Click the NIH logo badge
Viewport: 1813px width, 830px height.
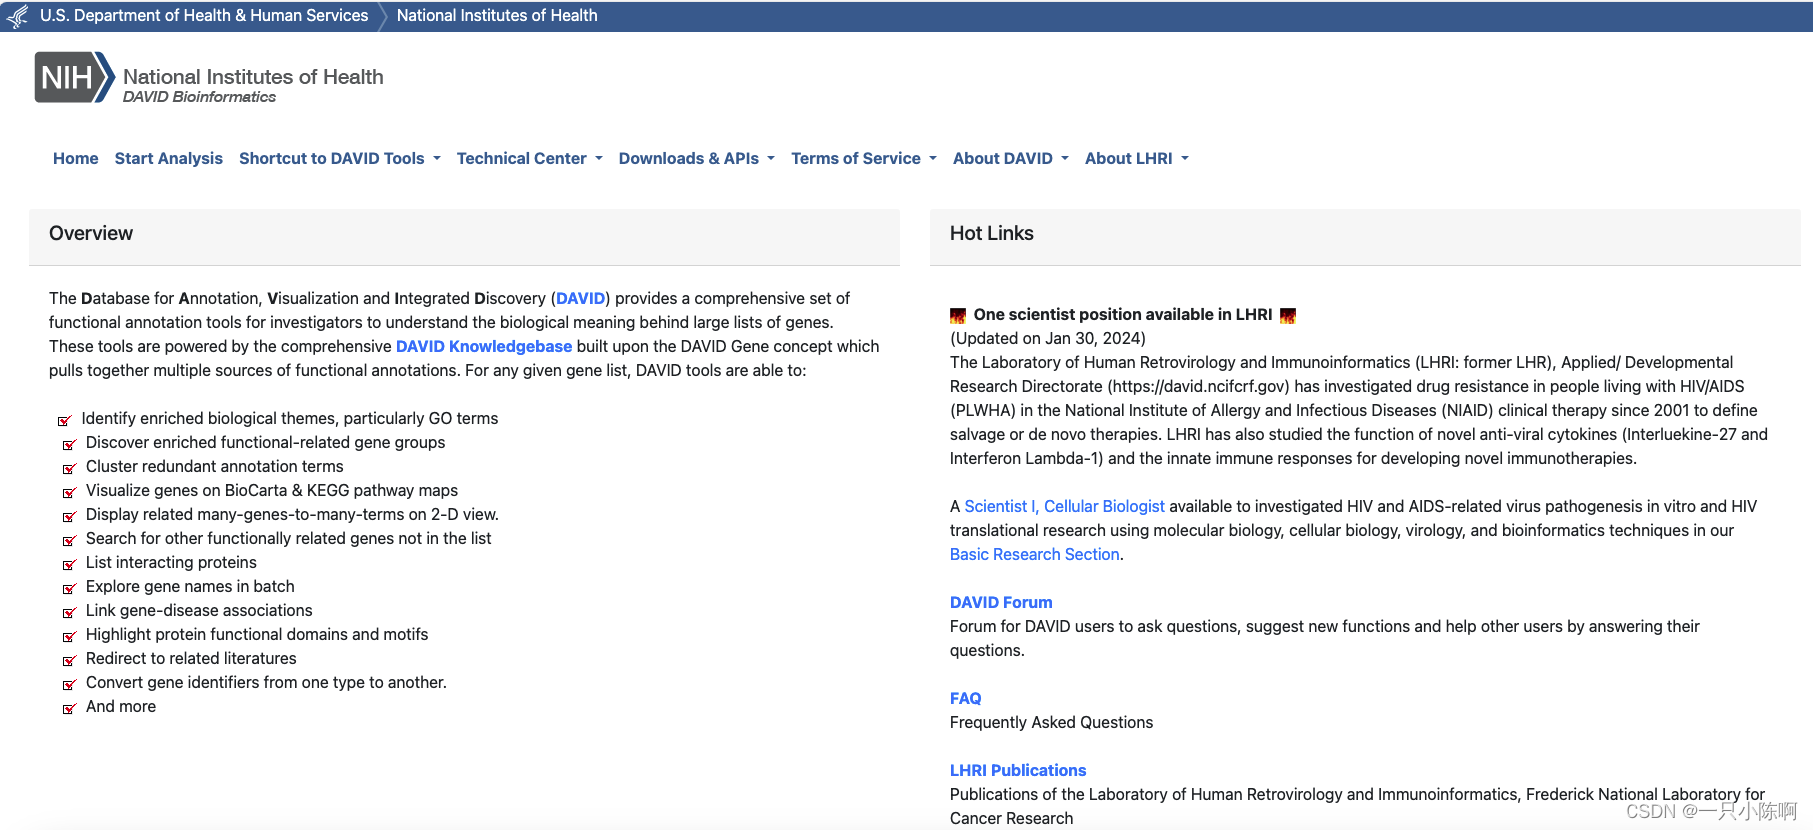tap(75, 77)
